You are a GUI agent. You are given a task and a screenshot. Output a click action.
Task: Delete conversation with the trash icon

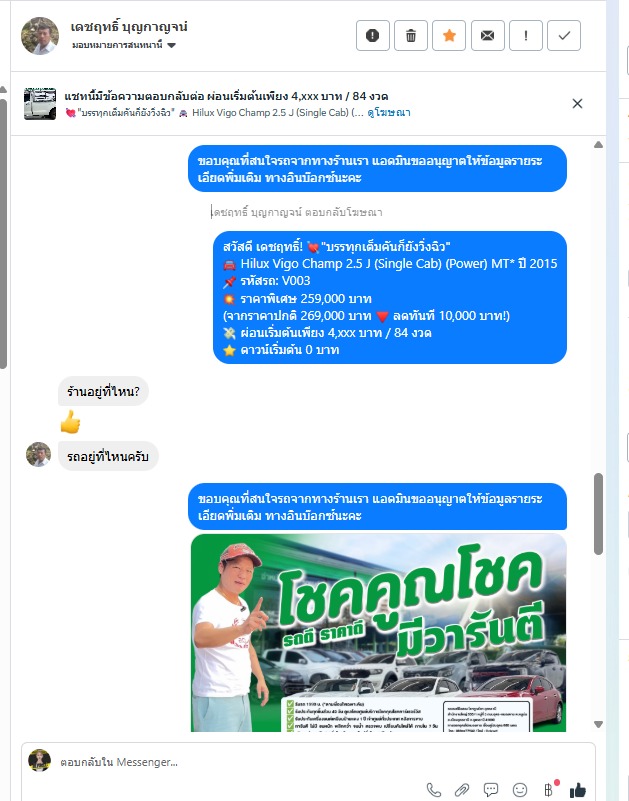click(x=411, y=35)
